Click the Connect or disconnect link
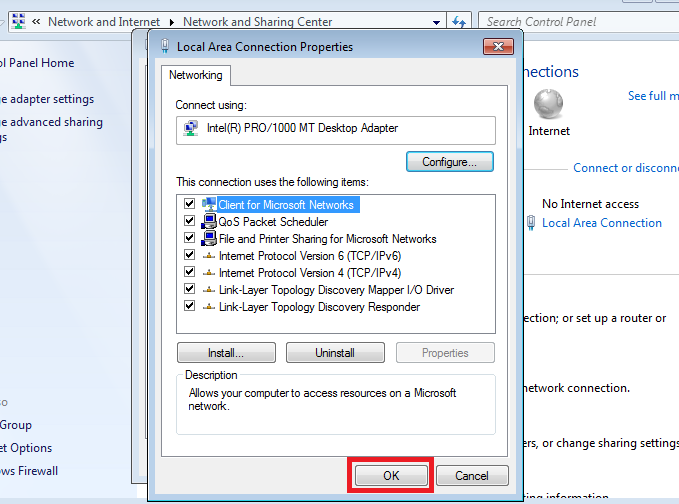This screenshot has width=679, height=504. tap(626, 168)
